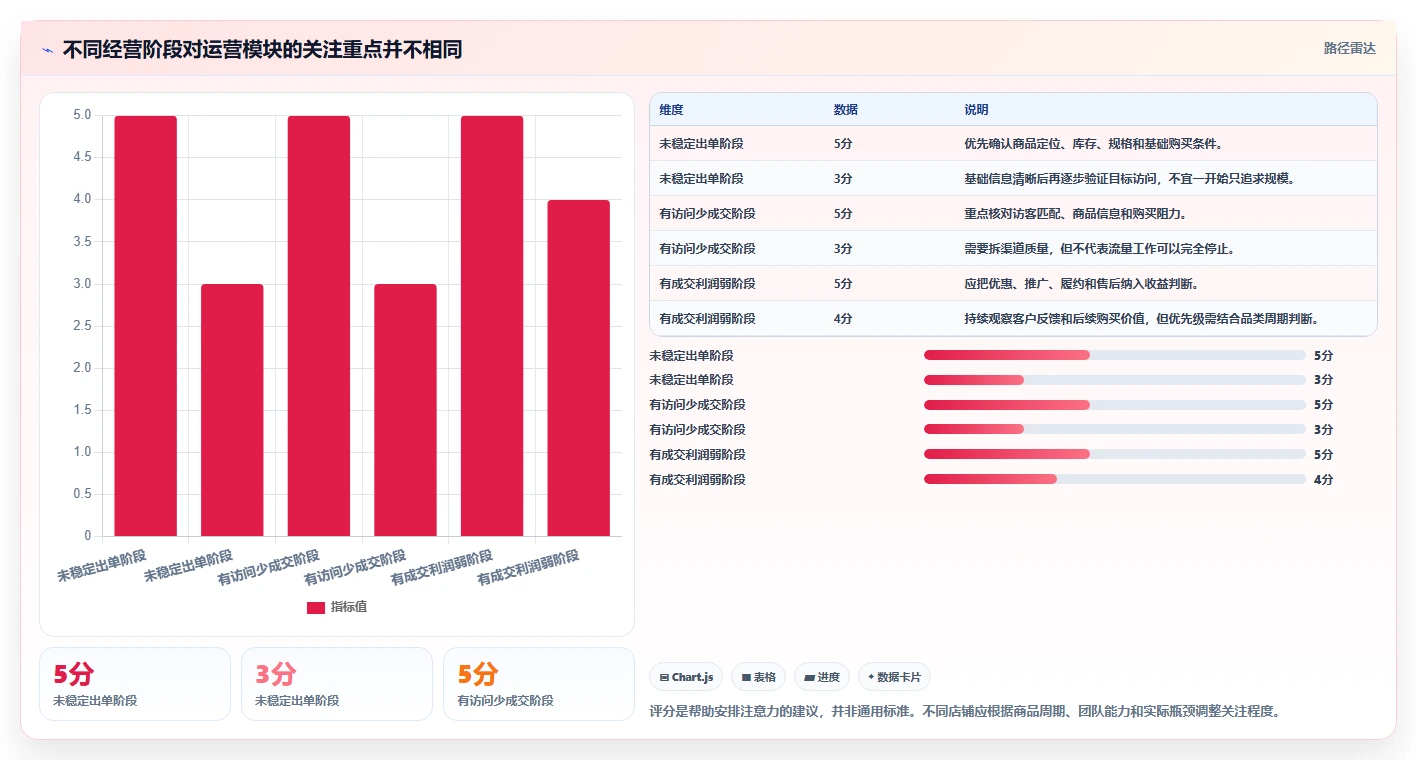
Task: Click 未稳定出单阶段 progress bar showing 5分
Action: (1115, 355)
